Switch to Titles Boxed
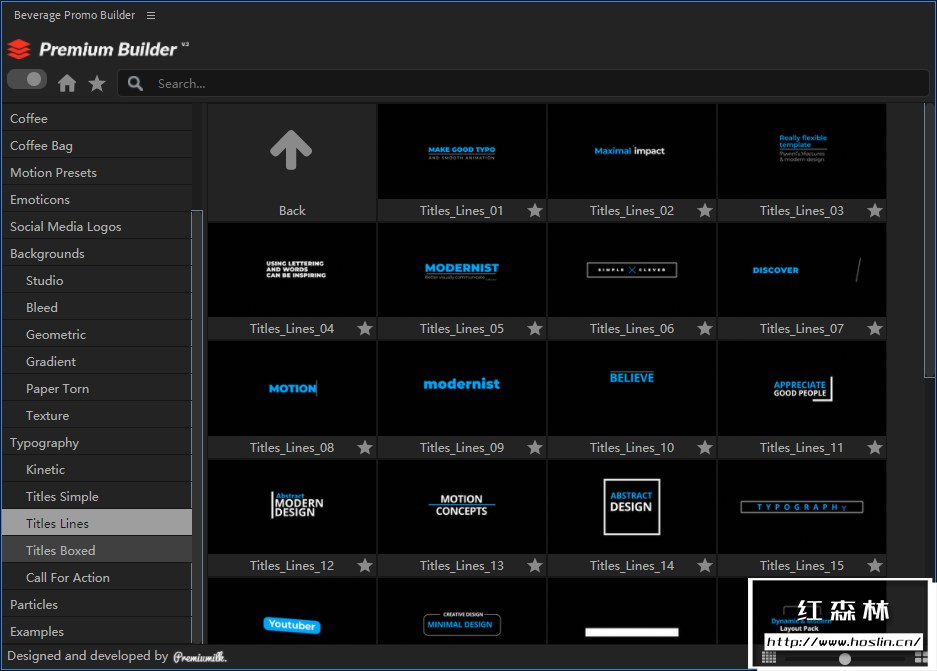 97,550
